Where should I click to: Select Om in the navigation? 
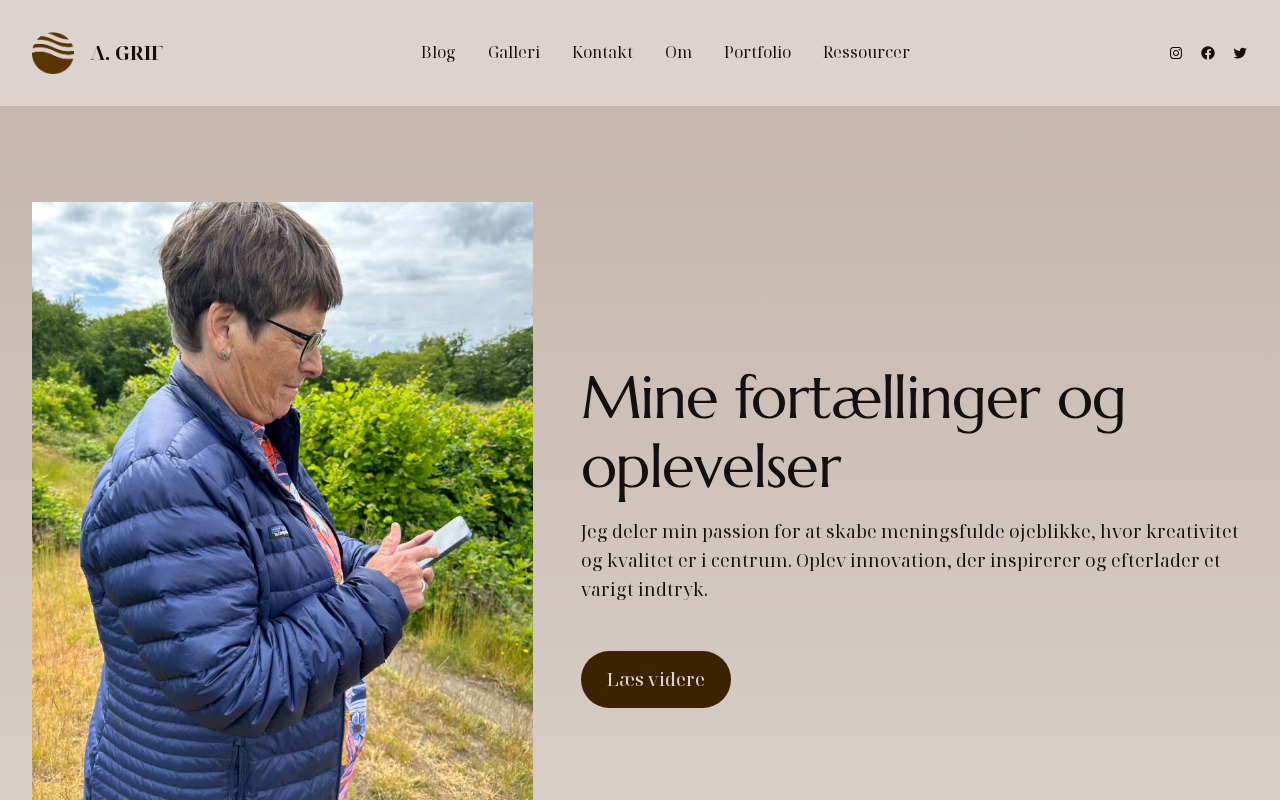[x=678, y=53]
